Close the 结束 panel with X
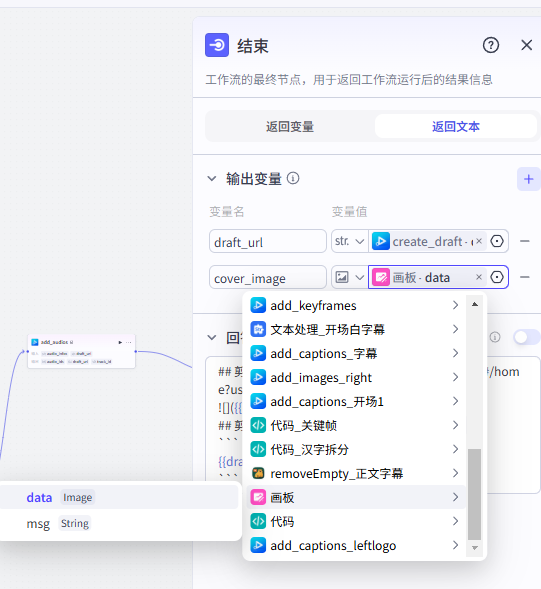The image size is (541, 589). (x=527, y=45)
